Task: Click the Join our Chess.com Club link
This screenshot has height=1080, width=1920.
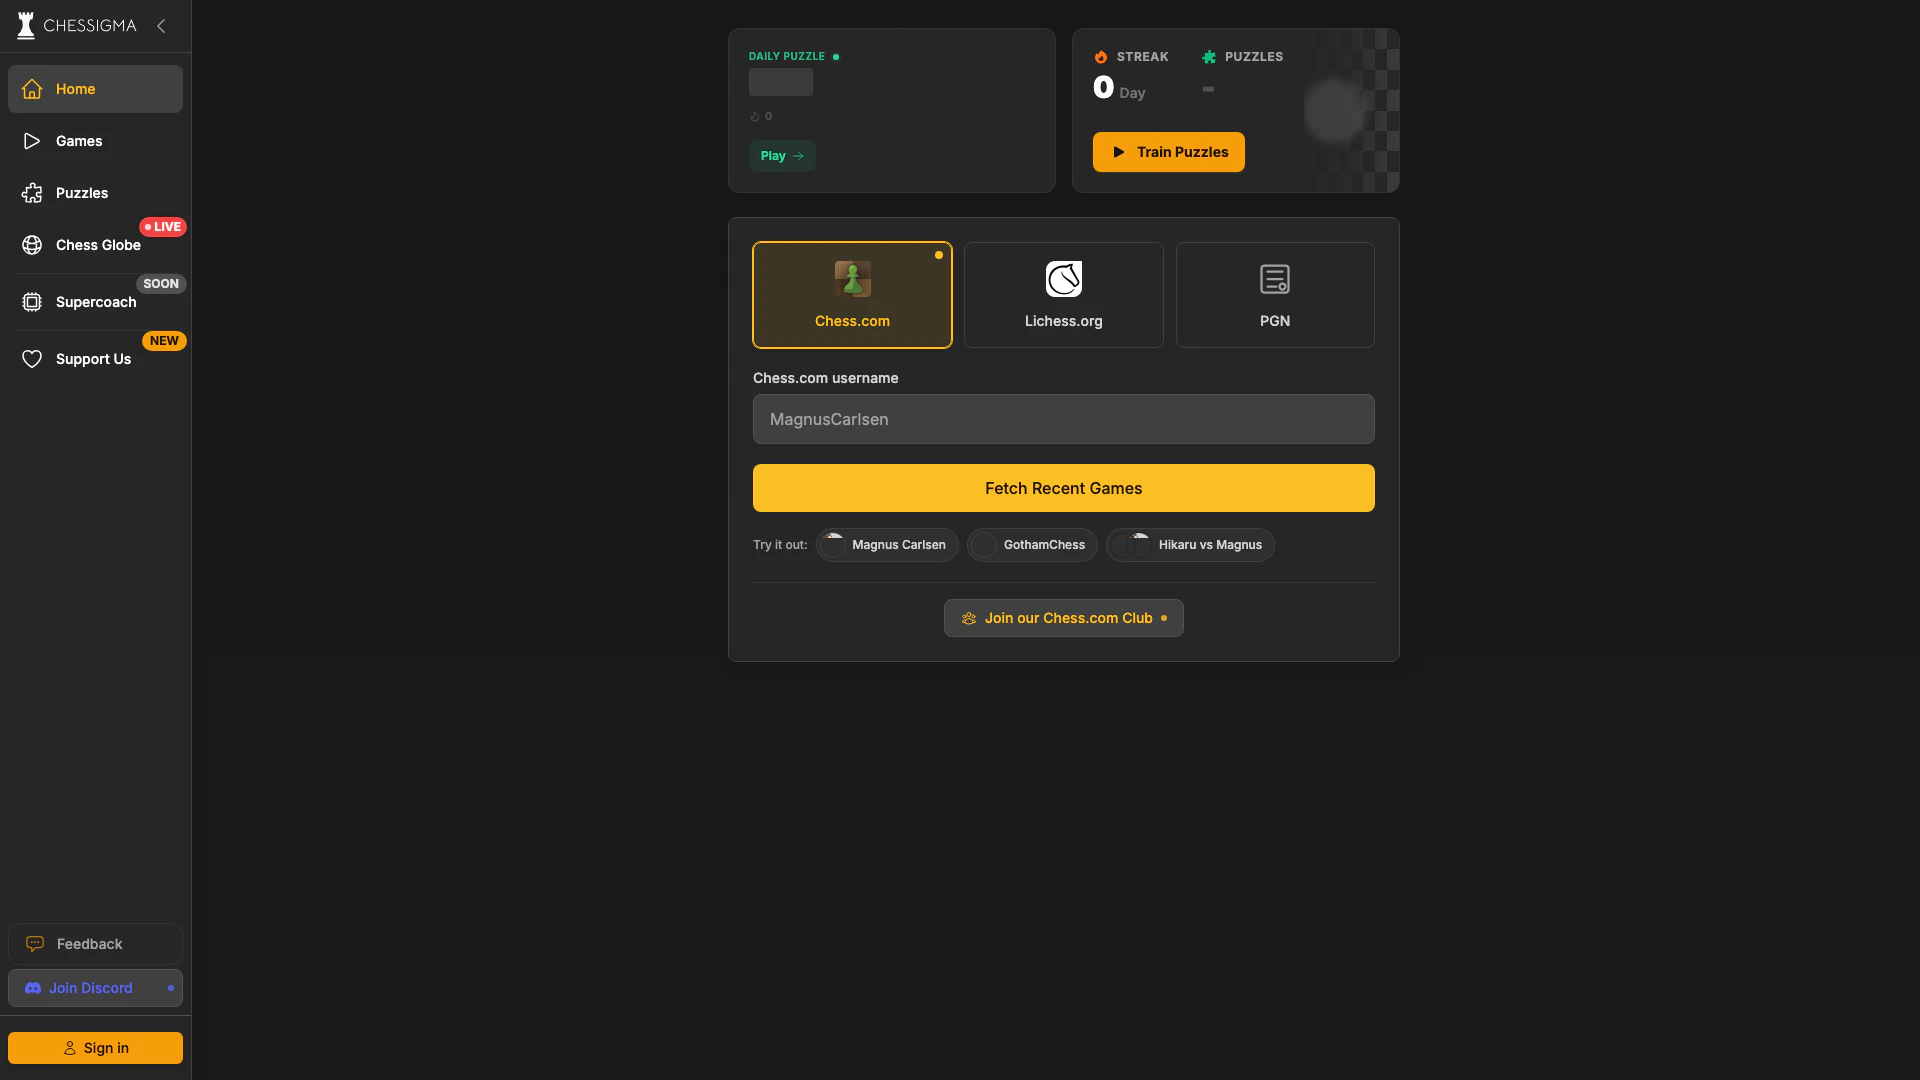Action: 1063,618
